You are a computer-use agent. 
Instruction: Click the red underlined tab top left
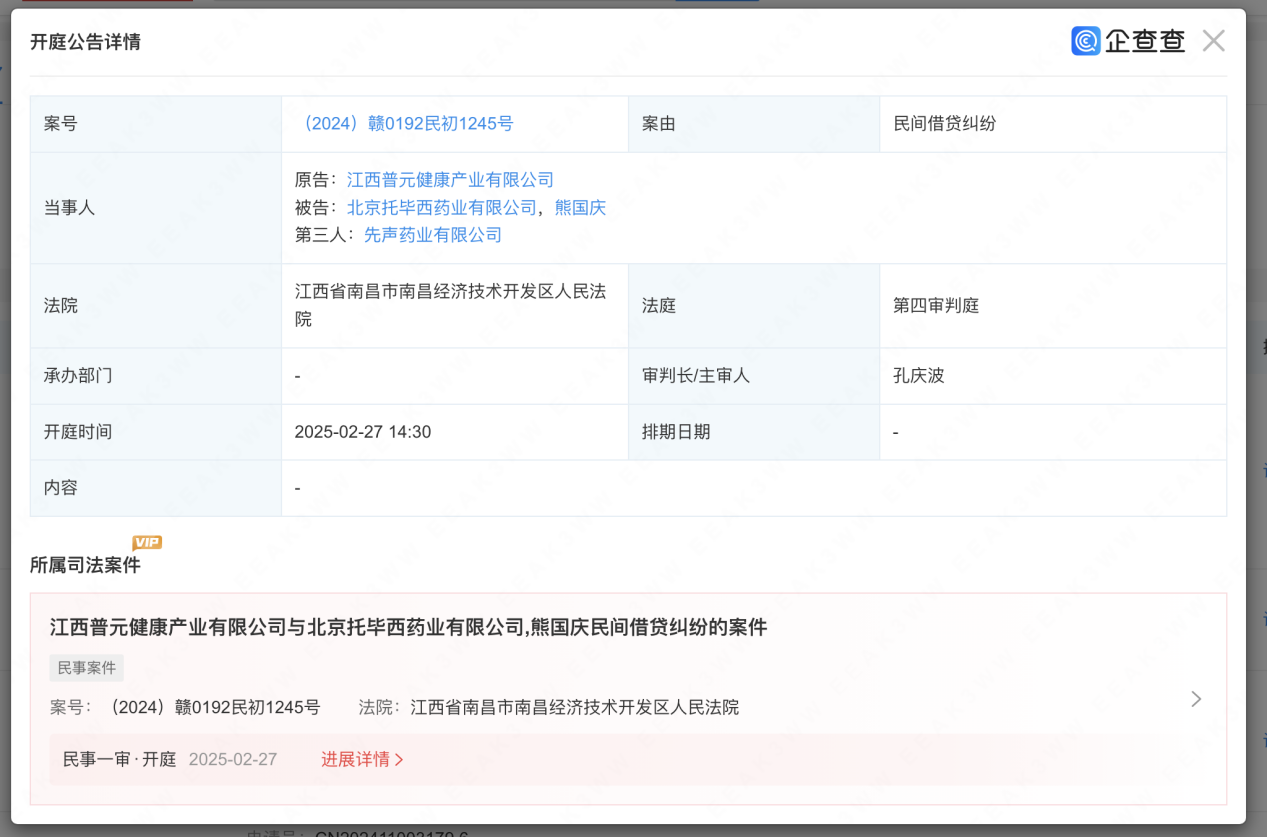pos(107,4)
